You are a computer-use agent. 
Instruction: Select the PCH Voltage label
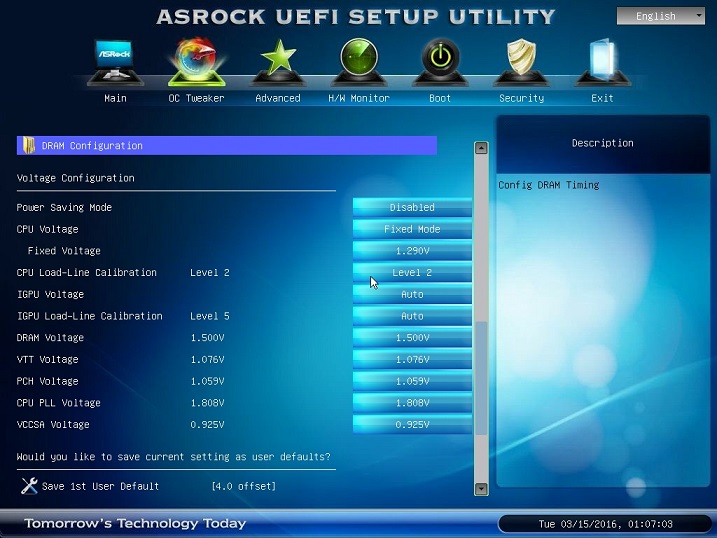pos(48,381)
